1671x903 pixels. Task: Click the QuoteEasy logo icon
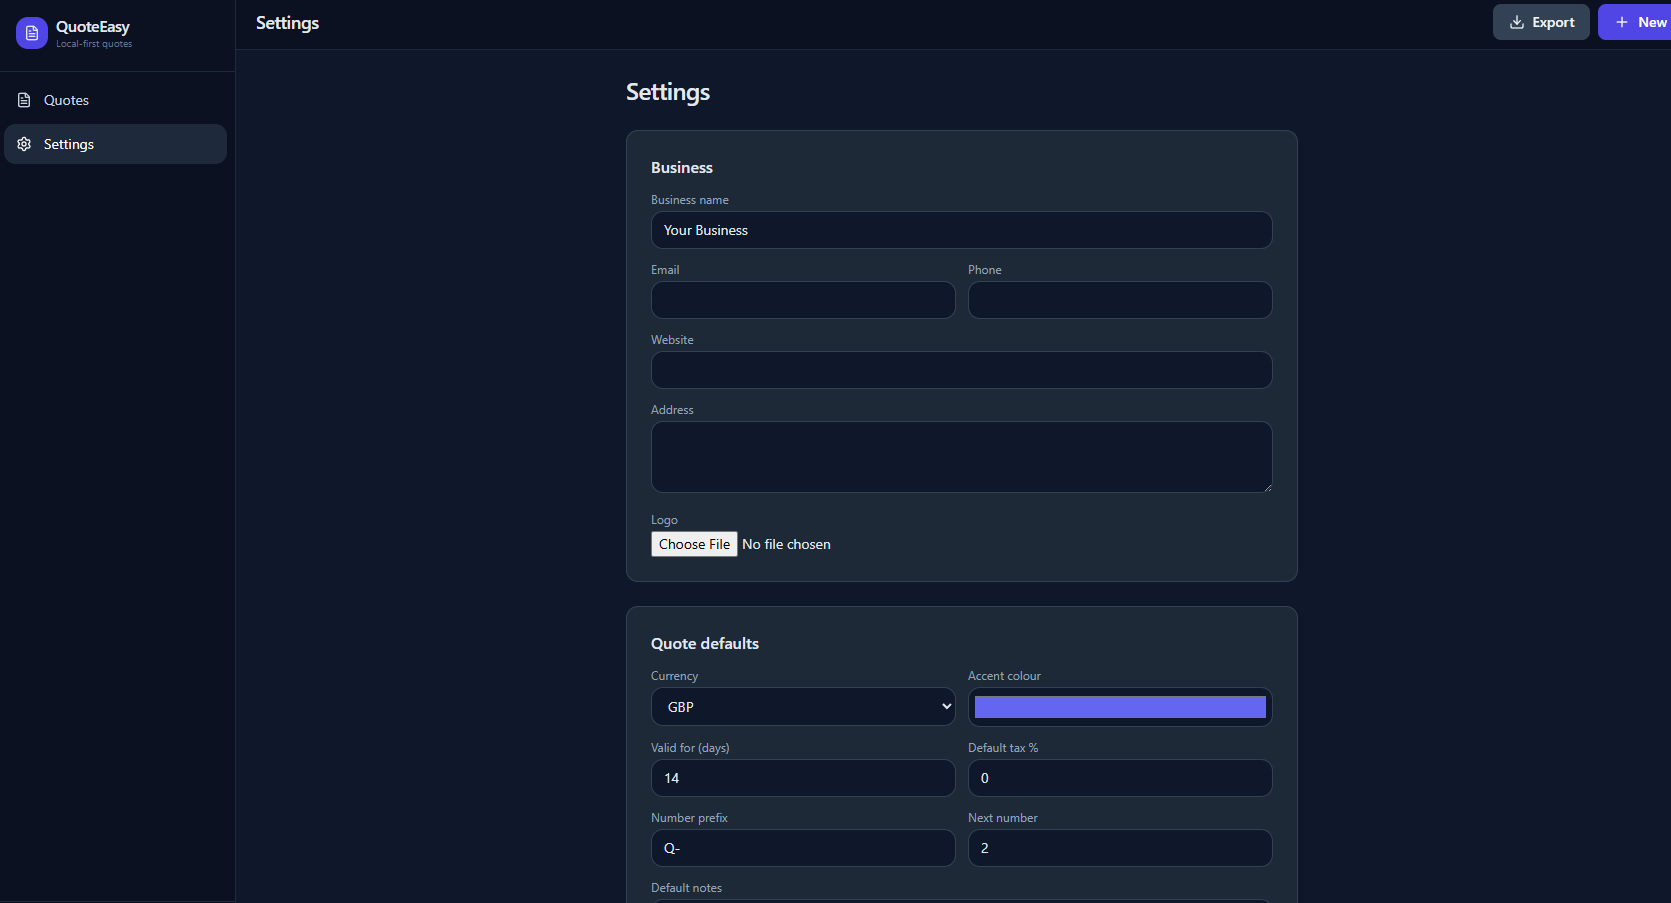click(32, 33)
